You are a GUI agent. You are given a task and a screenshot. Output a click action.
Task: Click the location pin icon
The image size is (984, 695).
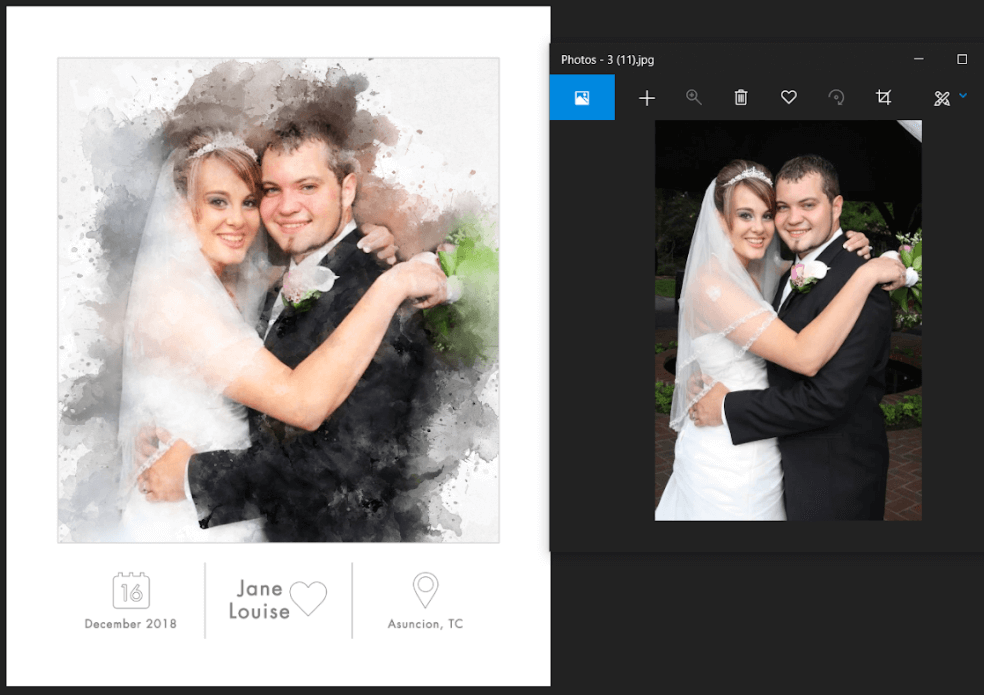426,590
